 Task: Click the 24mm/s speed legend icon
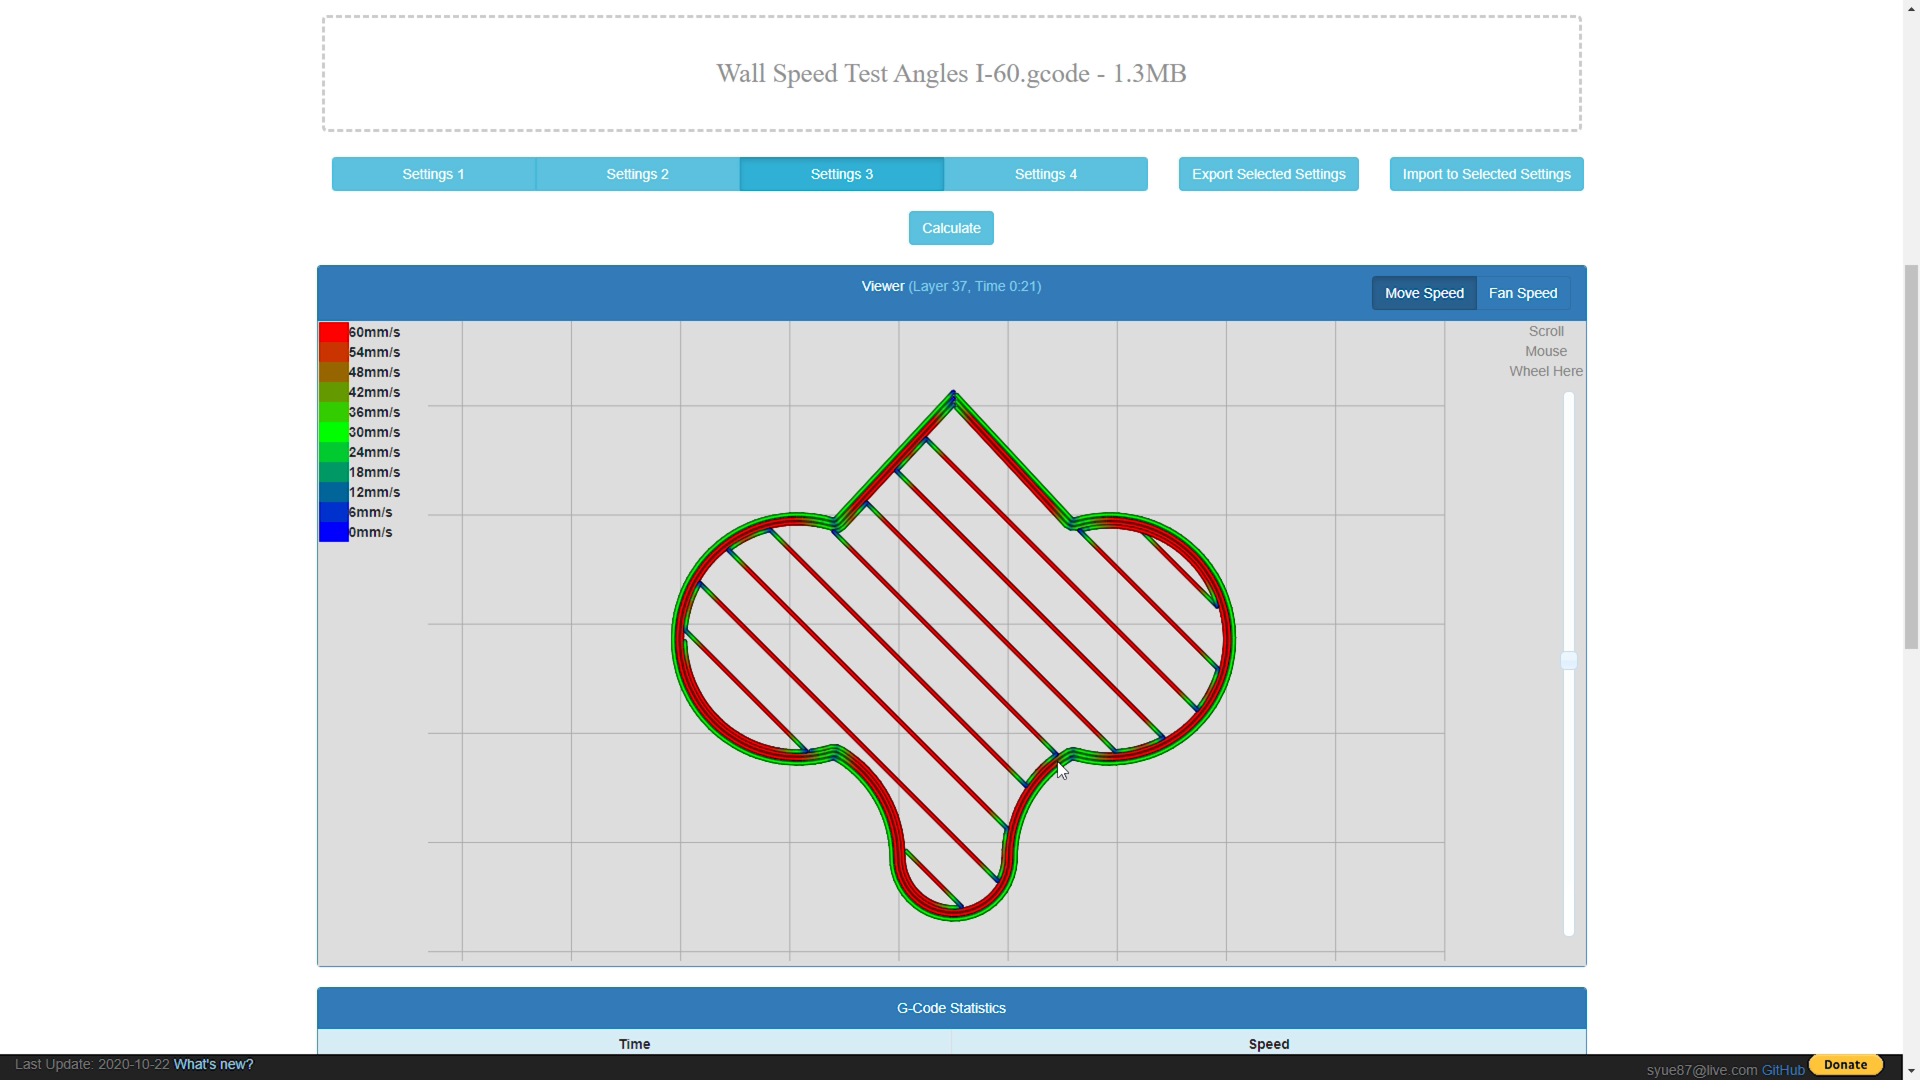coord(334,451)
